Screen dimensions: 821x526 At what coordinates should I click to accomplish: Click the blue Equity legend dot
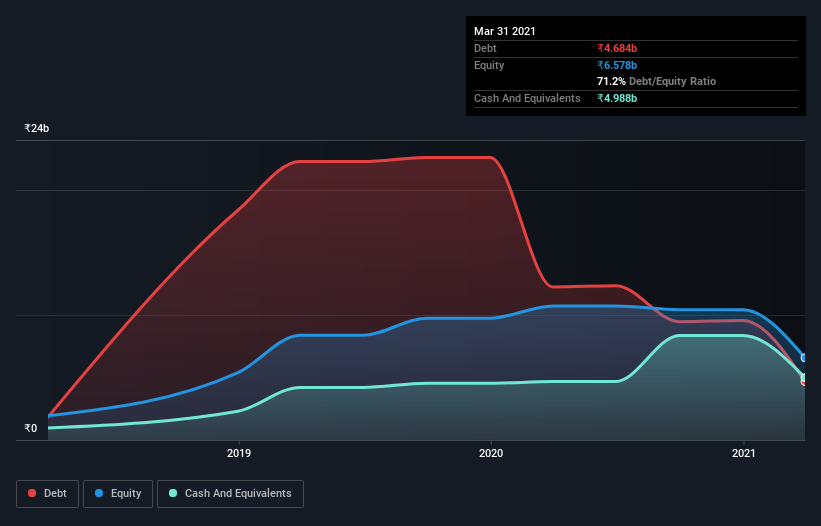tap(99, 493)
